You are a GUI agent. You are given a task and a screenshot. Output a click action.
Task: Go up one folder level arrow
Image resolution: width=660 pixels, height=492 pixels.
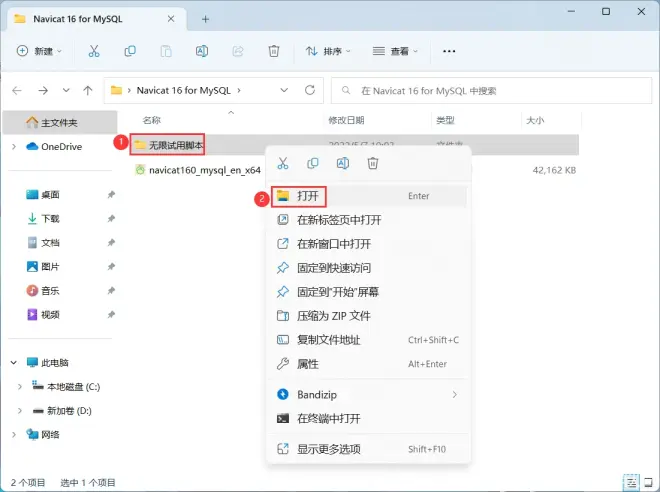(x=88, y=90)
